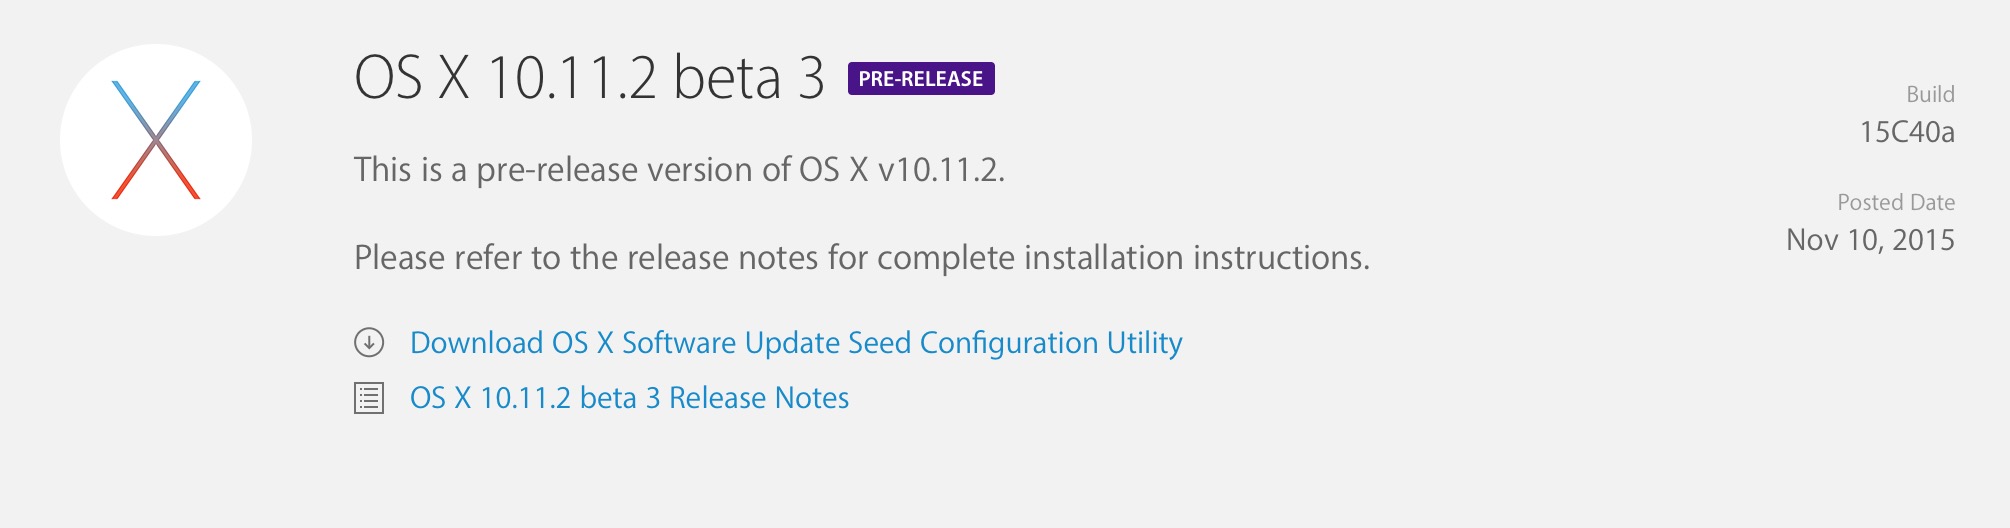Click the pre-release version description sentence

point(679,170)
